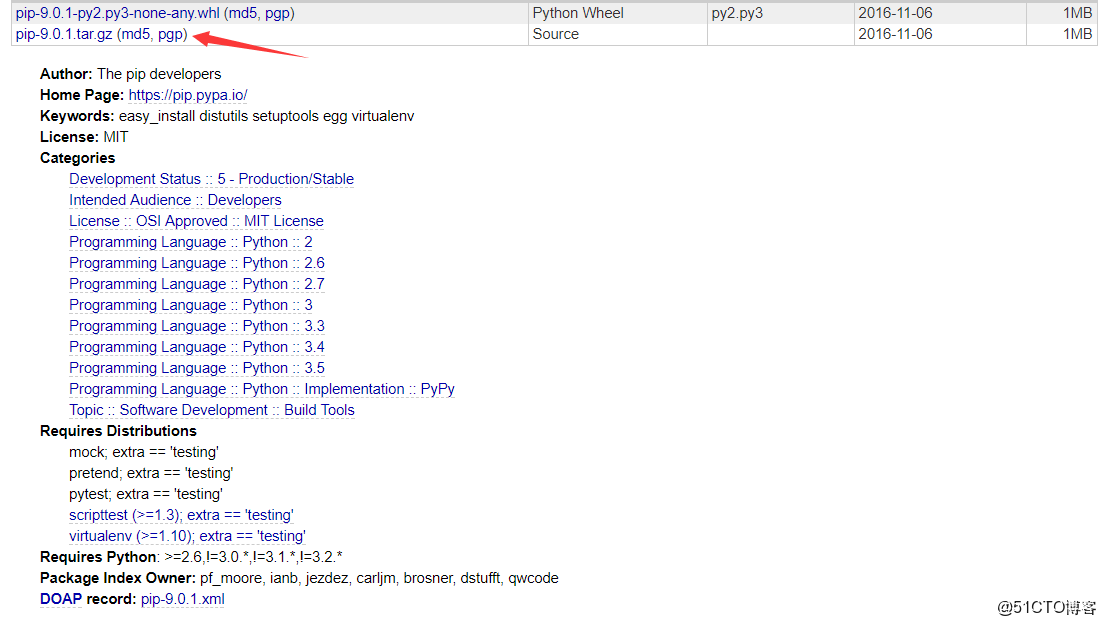
Task: Open Development Status 5 - Production/Stable category
Action: pos(212,179)
